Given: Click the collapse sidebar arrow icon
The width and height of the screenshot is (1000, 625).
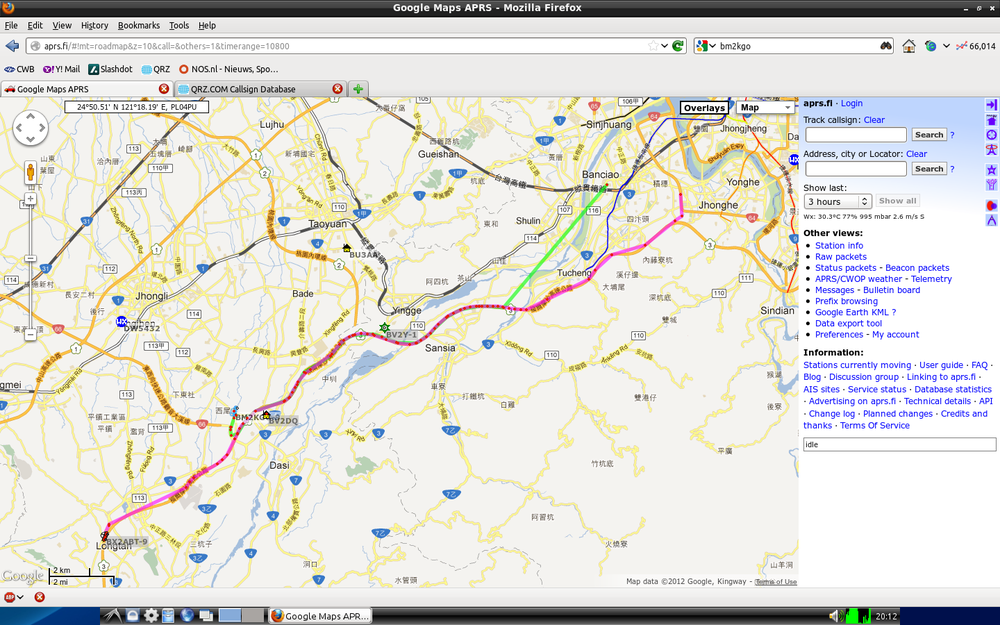Looking at the screenshot, I should [991, 104].
